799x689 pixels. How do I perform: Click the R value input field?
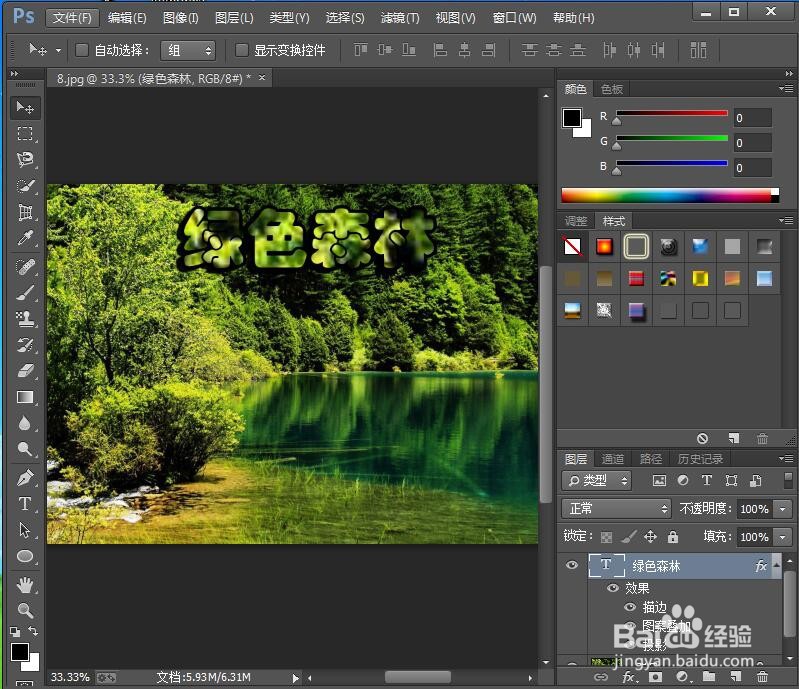(752, 118)
